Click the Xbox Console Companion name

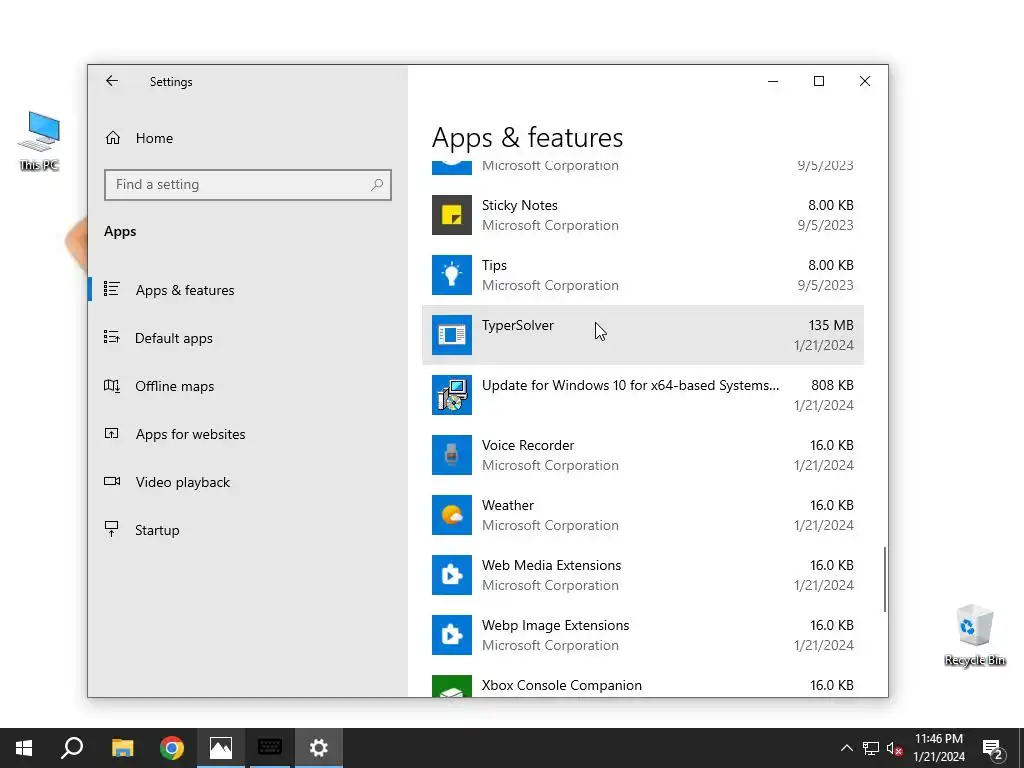point(562,685)
